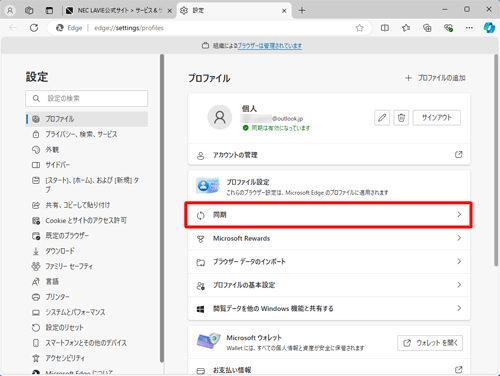This screenshot has width=500, height=376.
Task: Click the profile avatar picture for 個人
Action: pyautogui.click(x=220, y=117)
